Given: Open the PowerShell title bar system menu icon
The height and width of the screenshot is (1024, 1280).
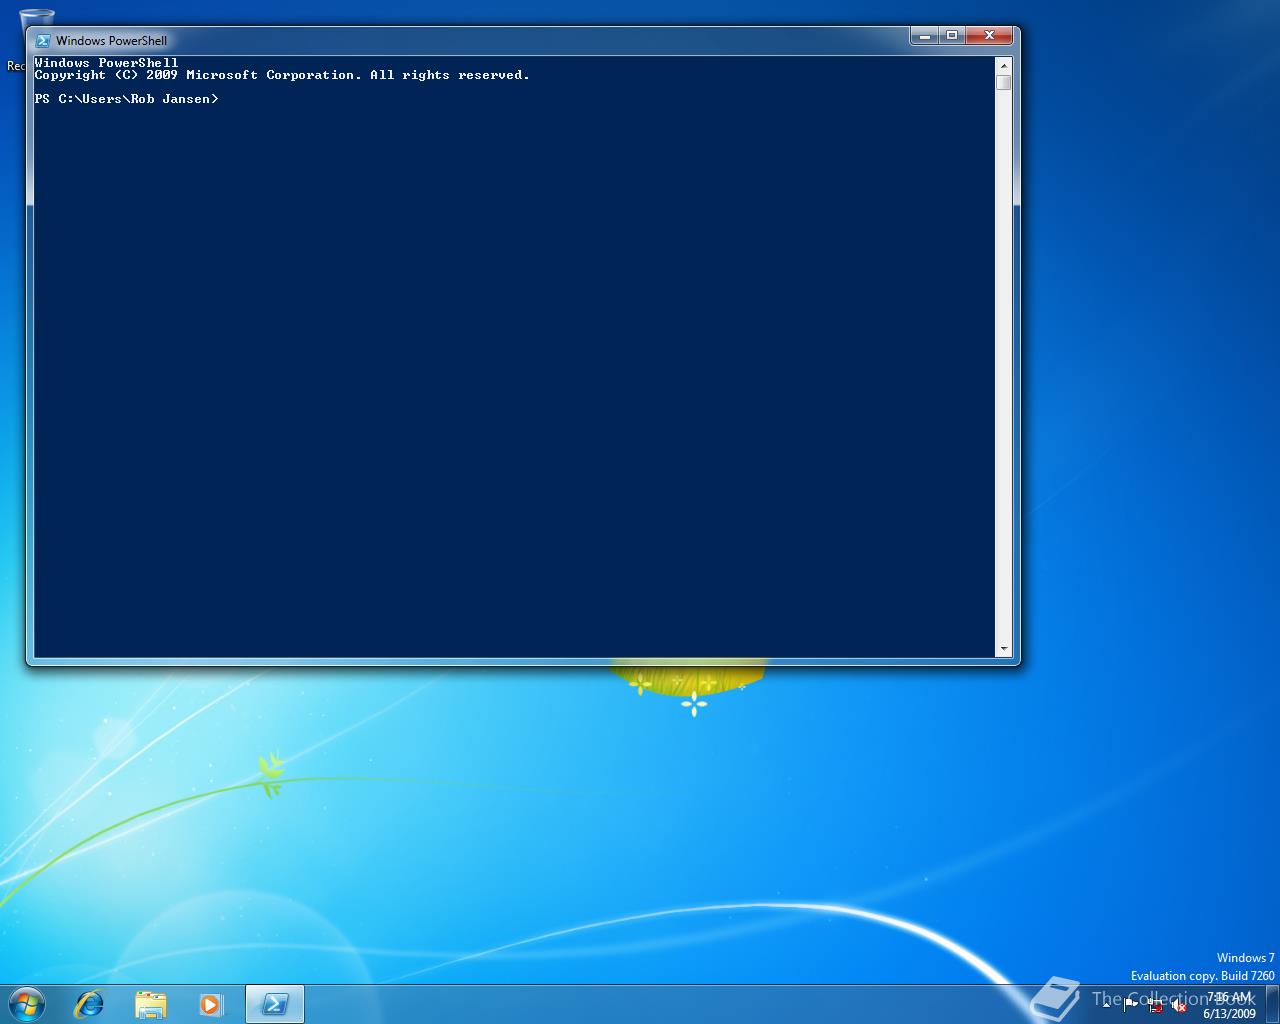Looking at the screenshot, I should [x=43, y=41].
